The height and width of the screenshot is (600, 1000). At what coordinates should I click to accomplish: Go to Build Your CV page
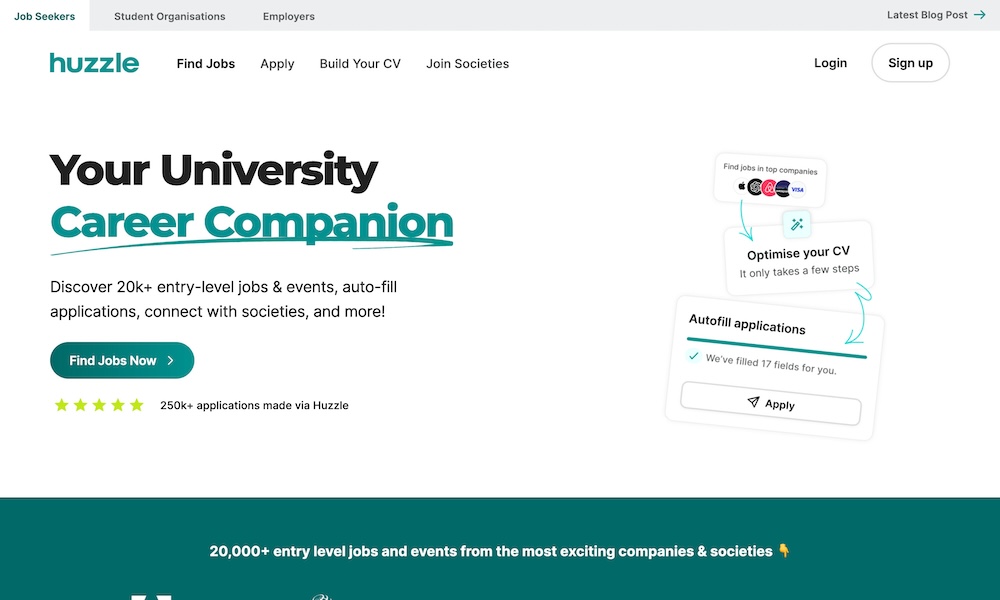[360, 63]
